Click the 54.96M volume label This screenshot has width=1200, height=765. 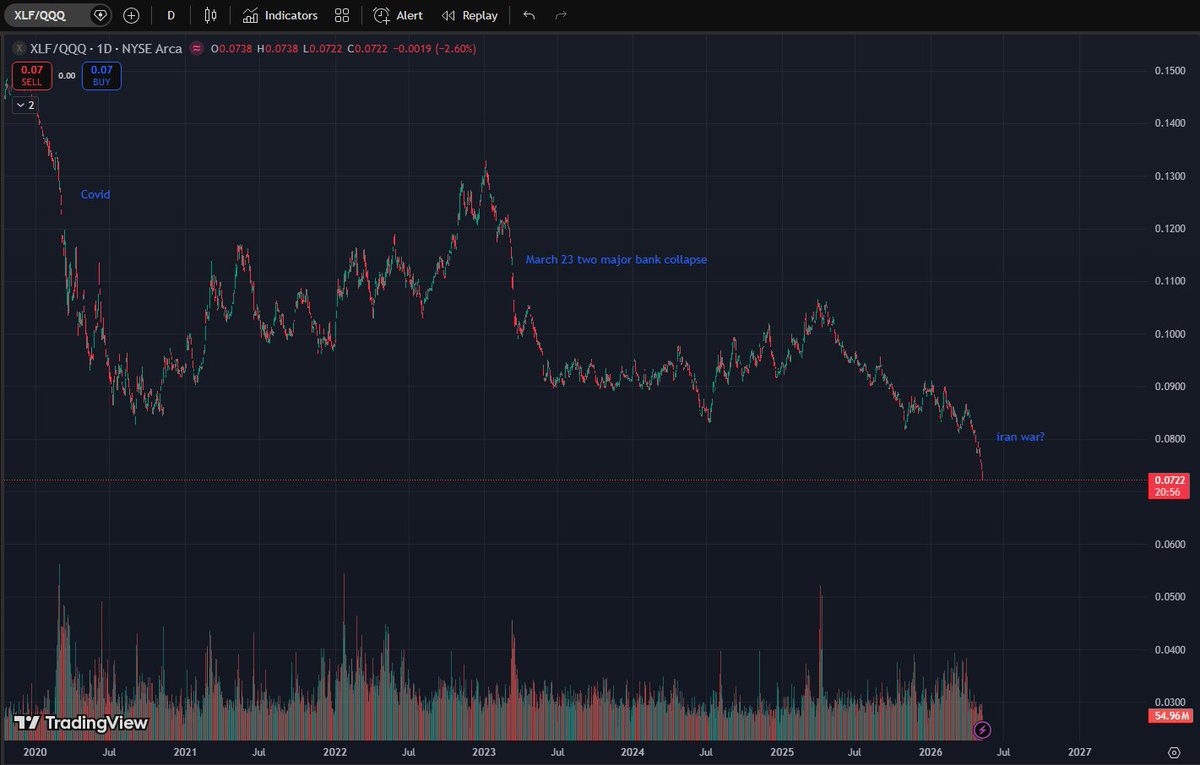coord(1169,716)
